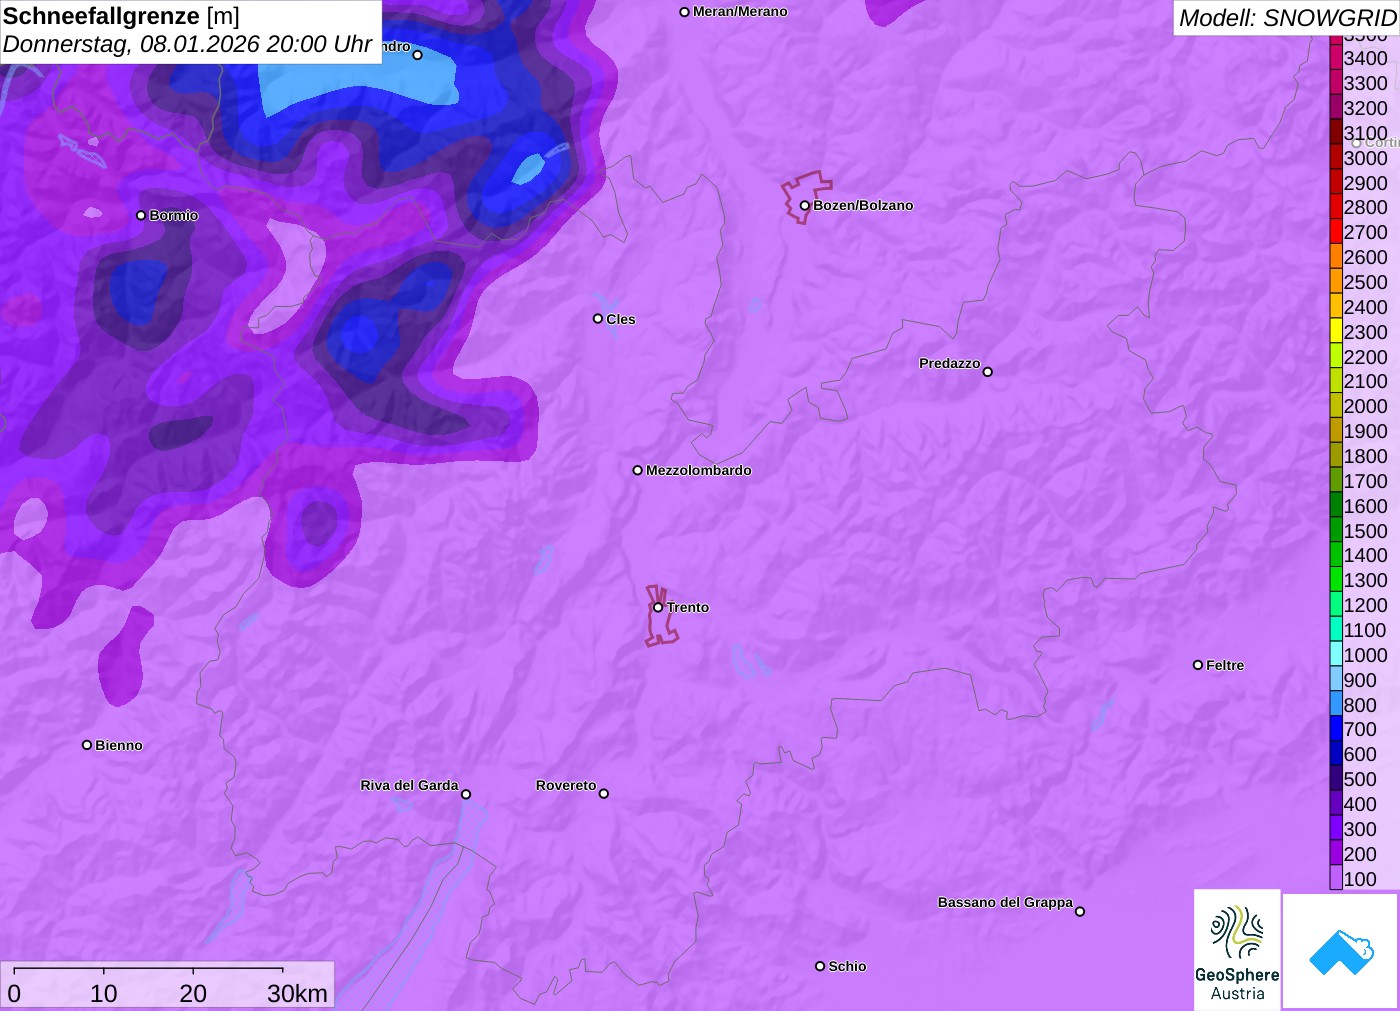Pick the violet legend swatch beside 300
Image resolution: width=1400 pixels, height=1011 pixels.
1336,829
